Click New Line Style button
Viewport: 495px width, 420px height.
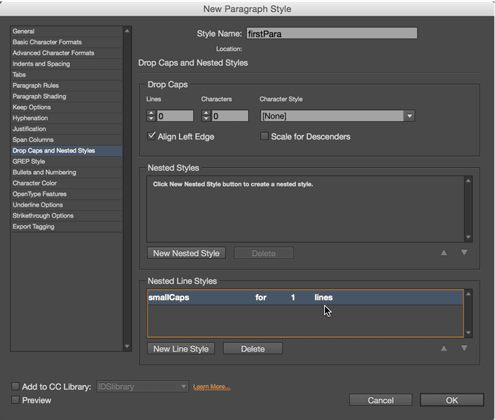click(181, 349)
